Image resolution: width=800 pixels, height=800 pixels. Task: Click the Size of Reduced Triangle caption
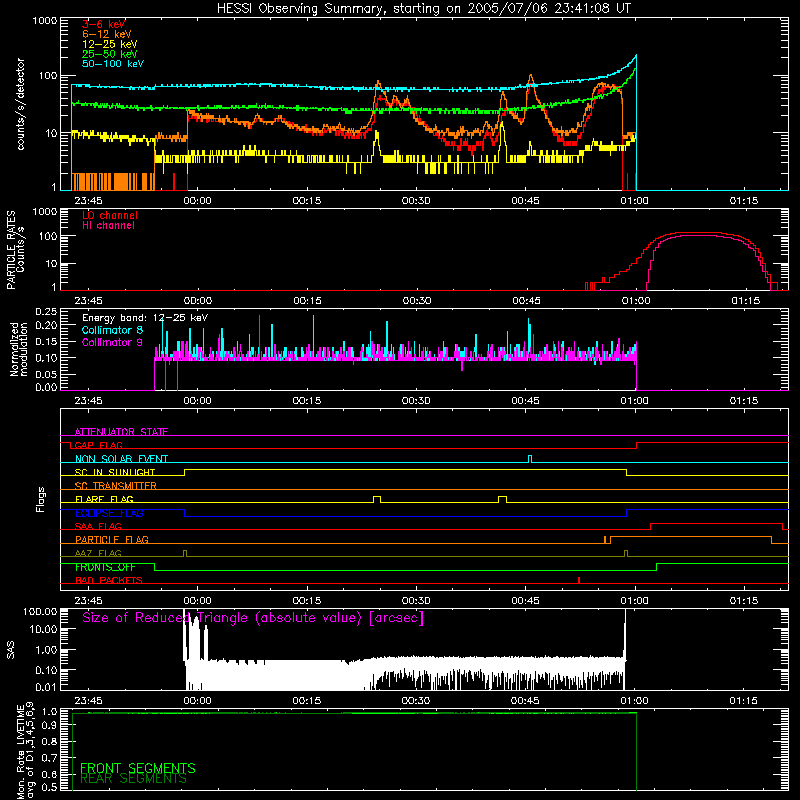253,618
